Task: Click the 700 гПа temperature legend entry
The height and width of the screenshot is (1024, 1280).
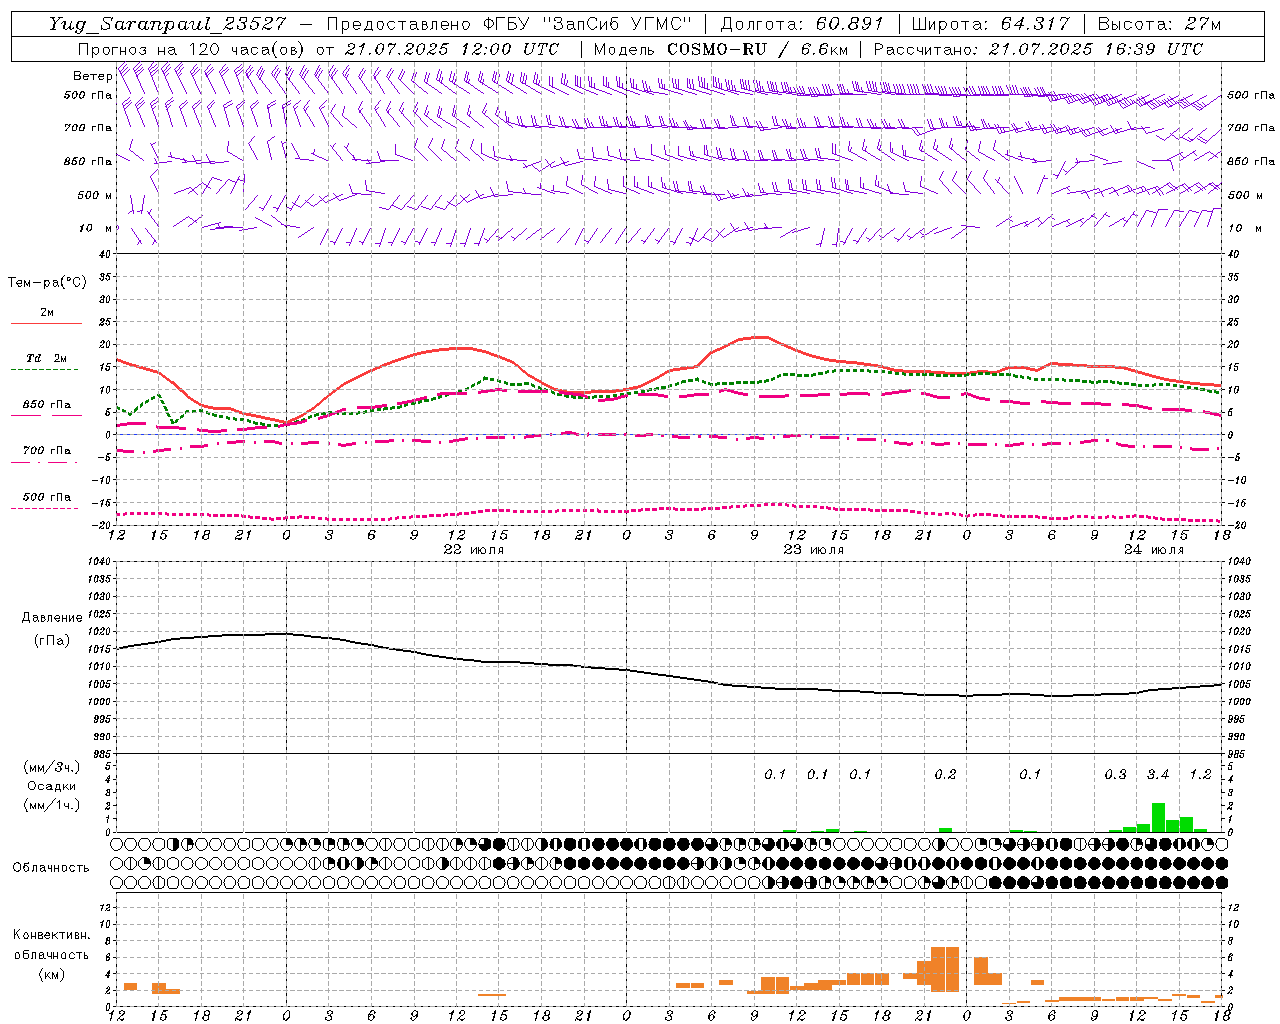Action: [x=46, y=451]
